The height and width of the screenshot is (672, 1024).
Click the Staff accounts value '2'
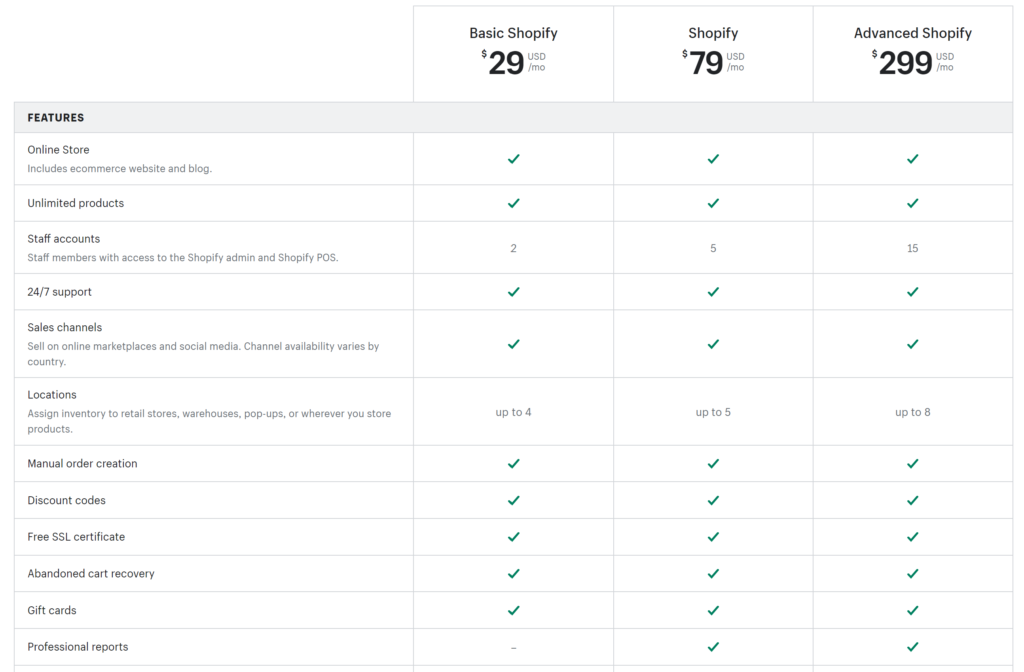[x=513, y=248]
